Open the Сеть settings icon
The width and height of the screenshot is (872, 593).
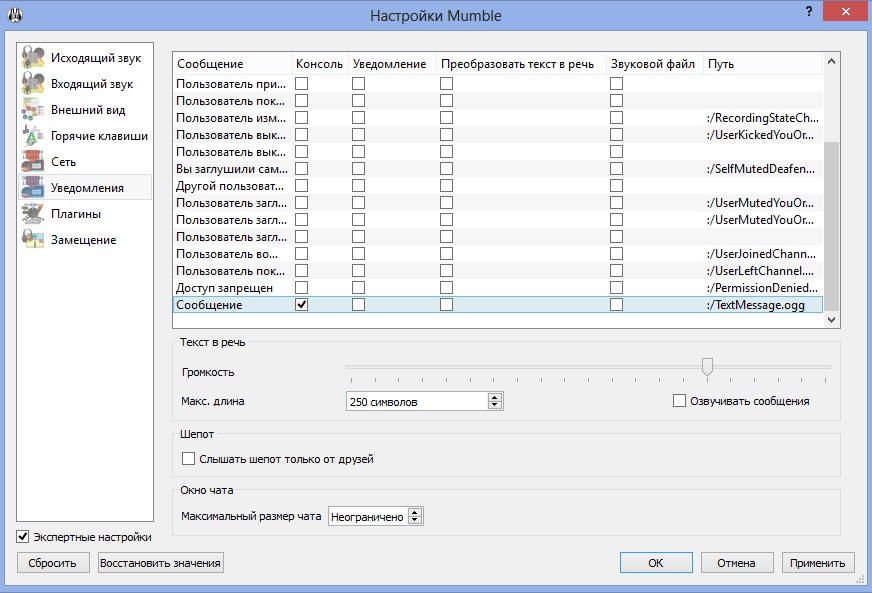click(33, 162)
